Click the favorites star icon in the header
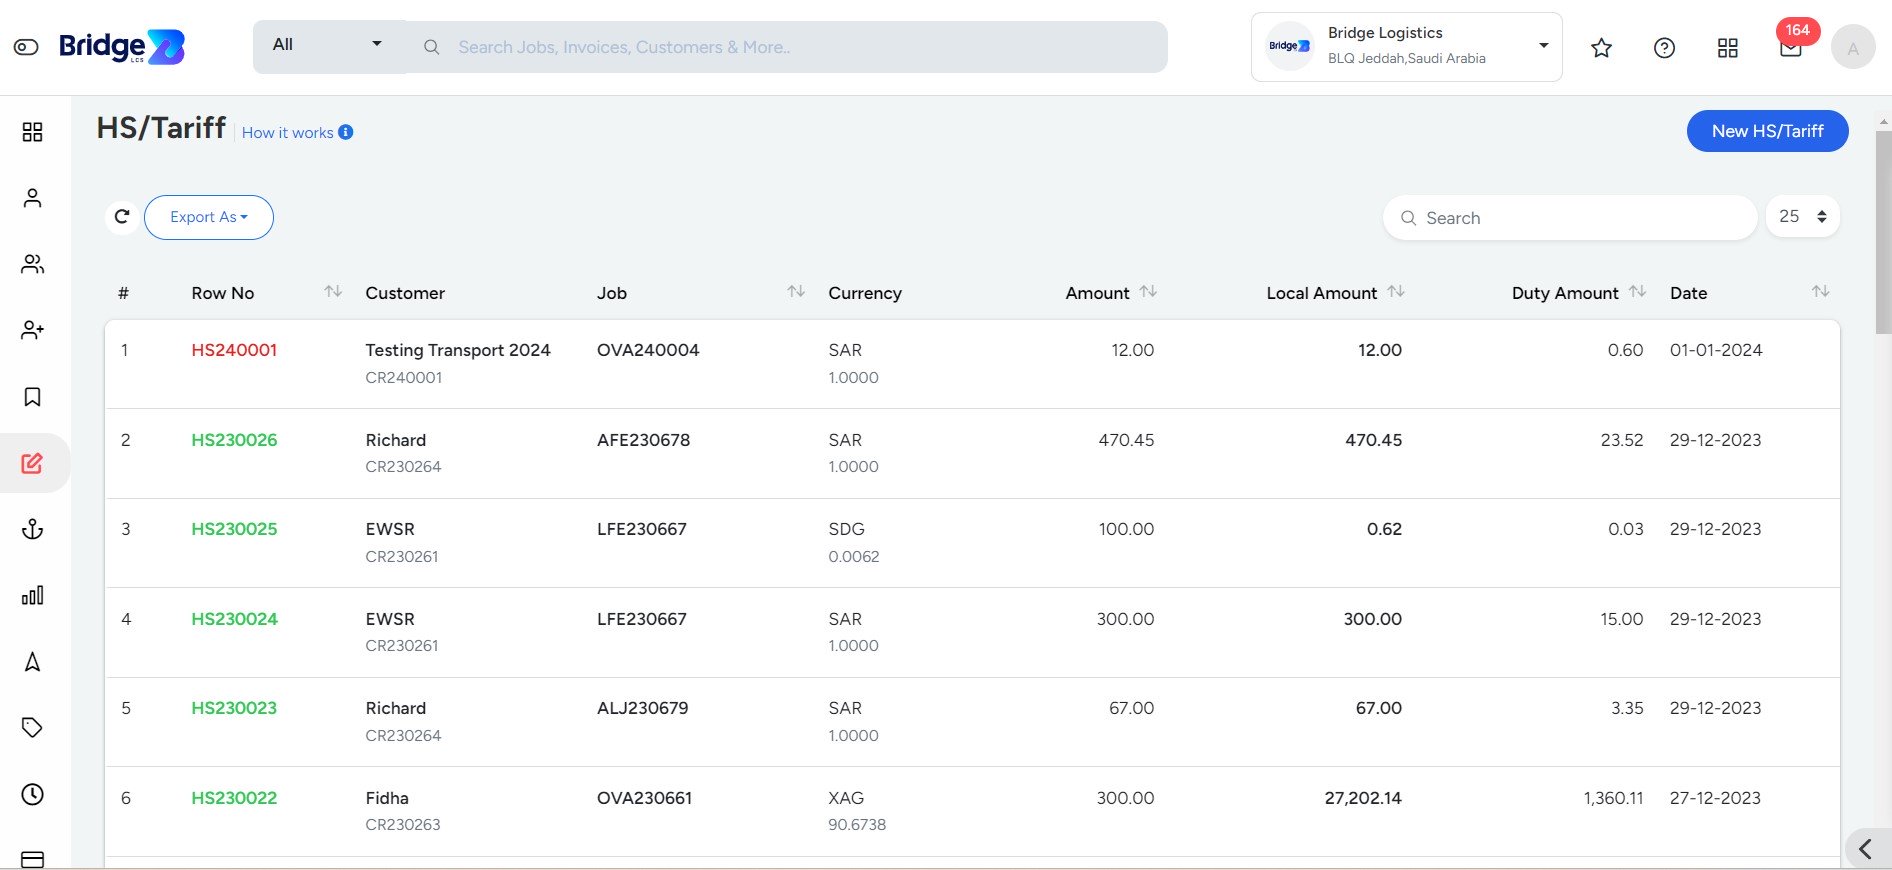The height and width of the screenshot is (870, 1892). tap(1601, 47)
